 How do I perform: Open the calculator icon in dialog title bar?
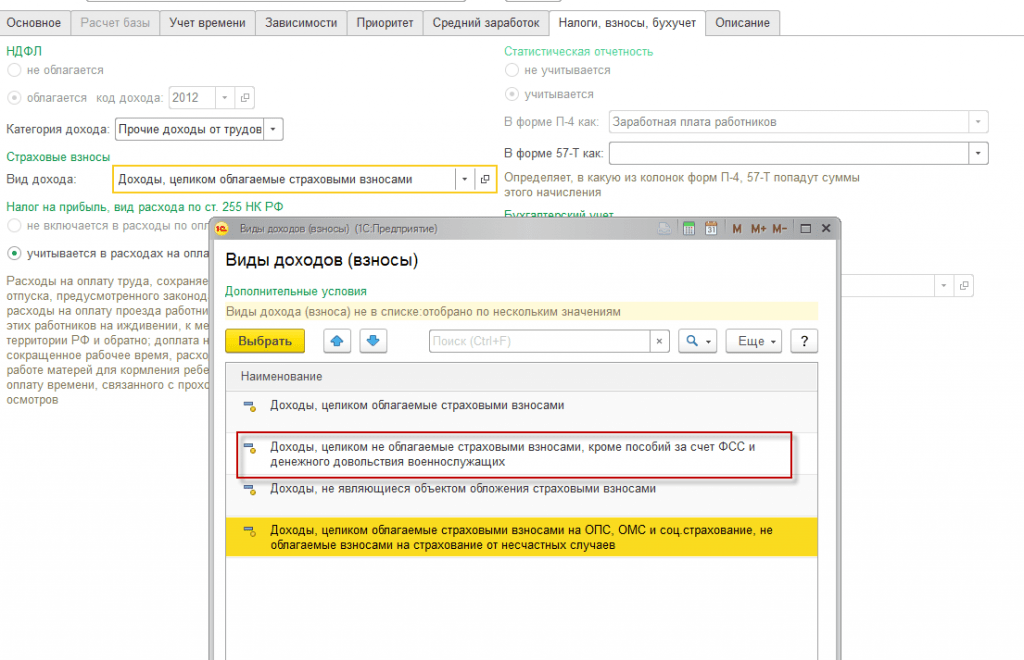tap(688, 229)
